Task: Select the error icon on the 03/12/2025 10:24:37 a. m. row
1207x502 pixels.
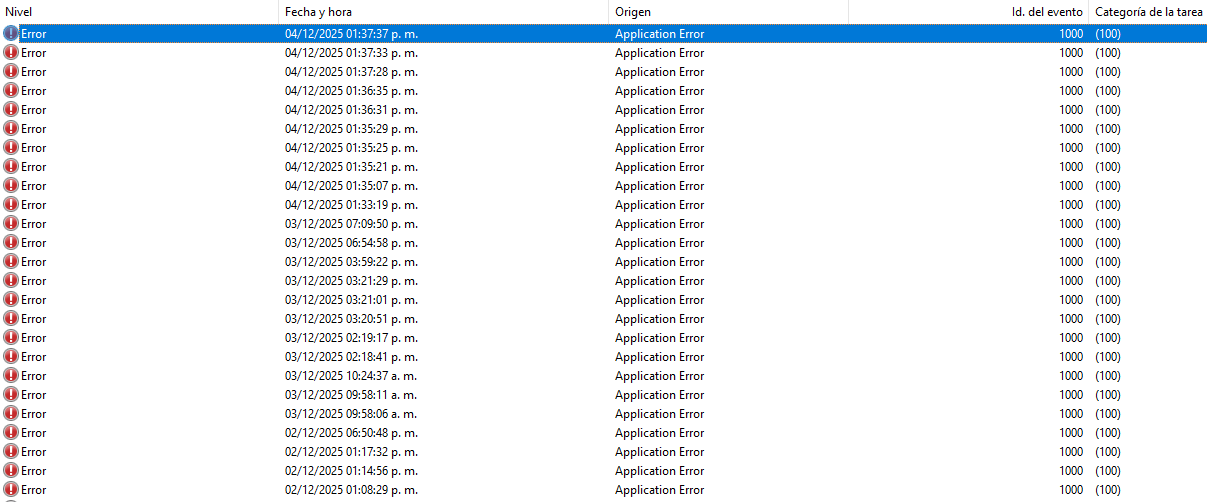Action: point(11,376)
